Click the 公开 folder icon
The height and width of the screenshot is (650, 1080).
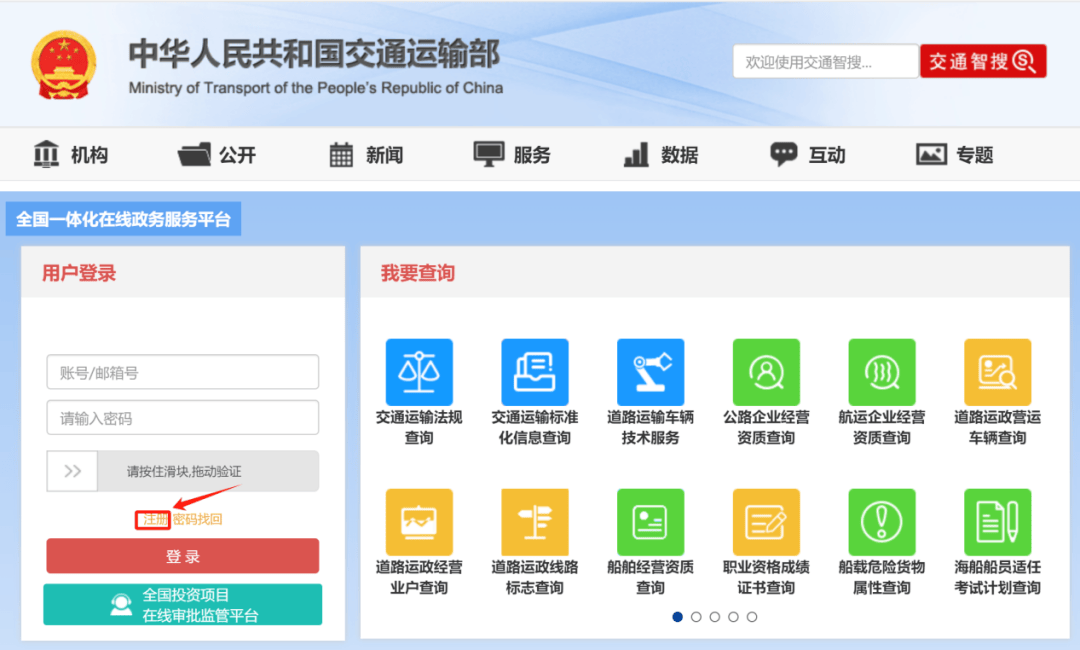point(194,154)
